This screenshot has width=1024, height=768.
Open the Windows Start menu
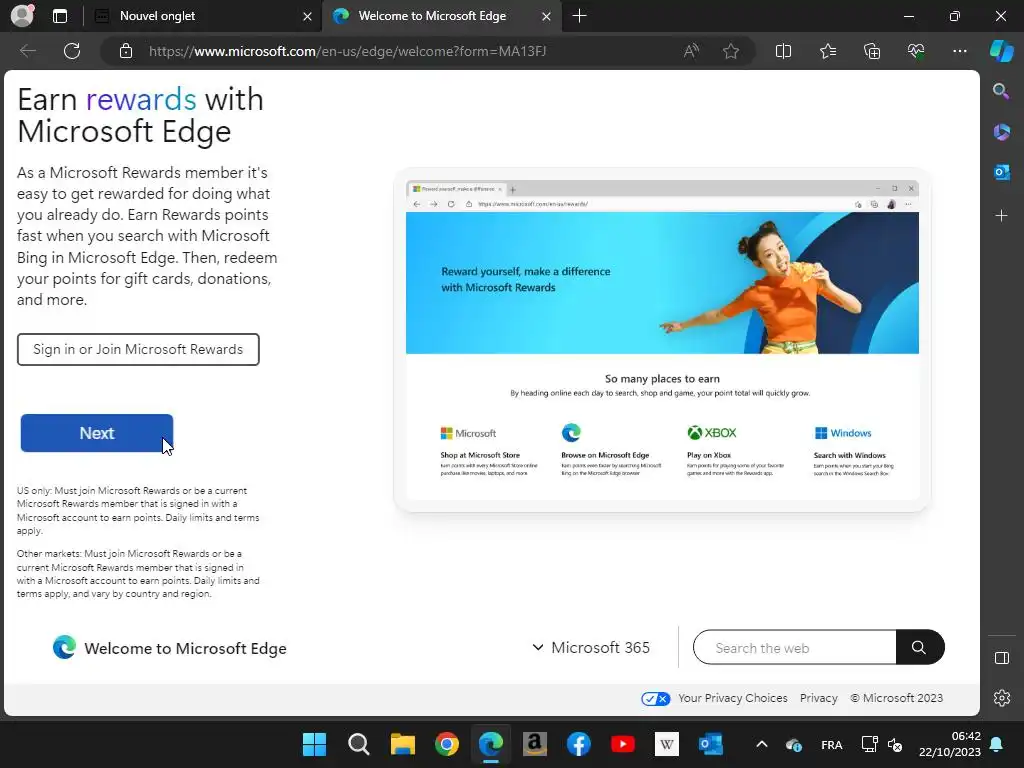coord(314,744)
